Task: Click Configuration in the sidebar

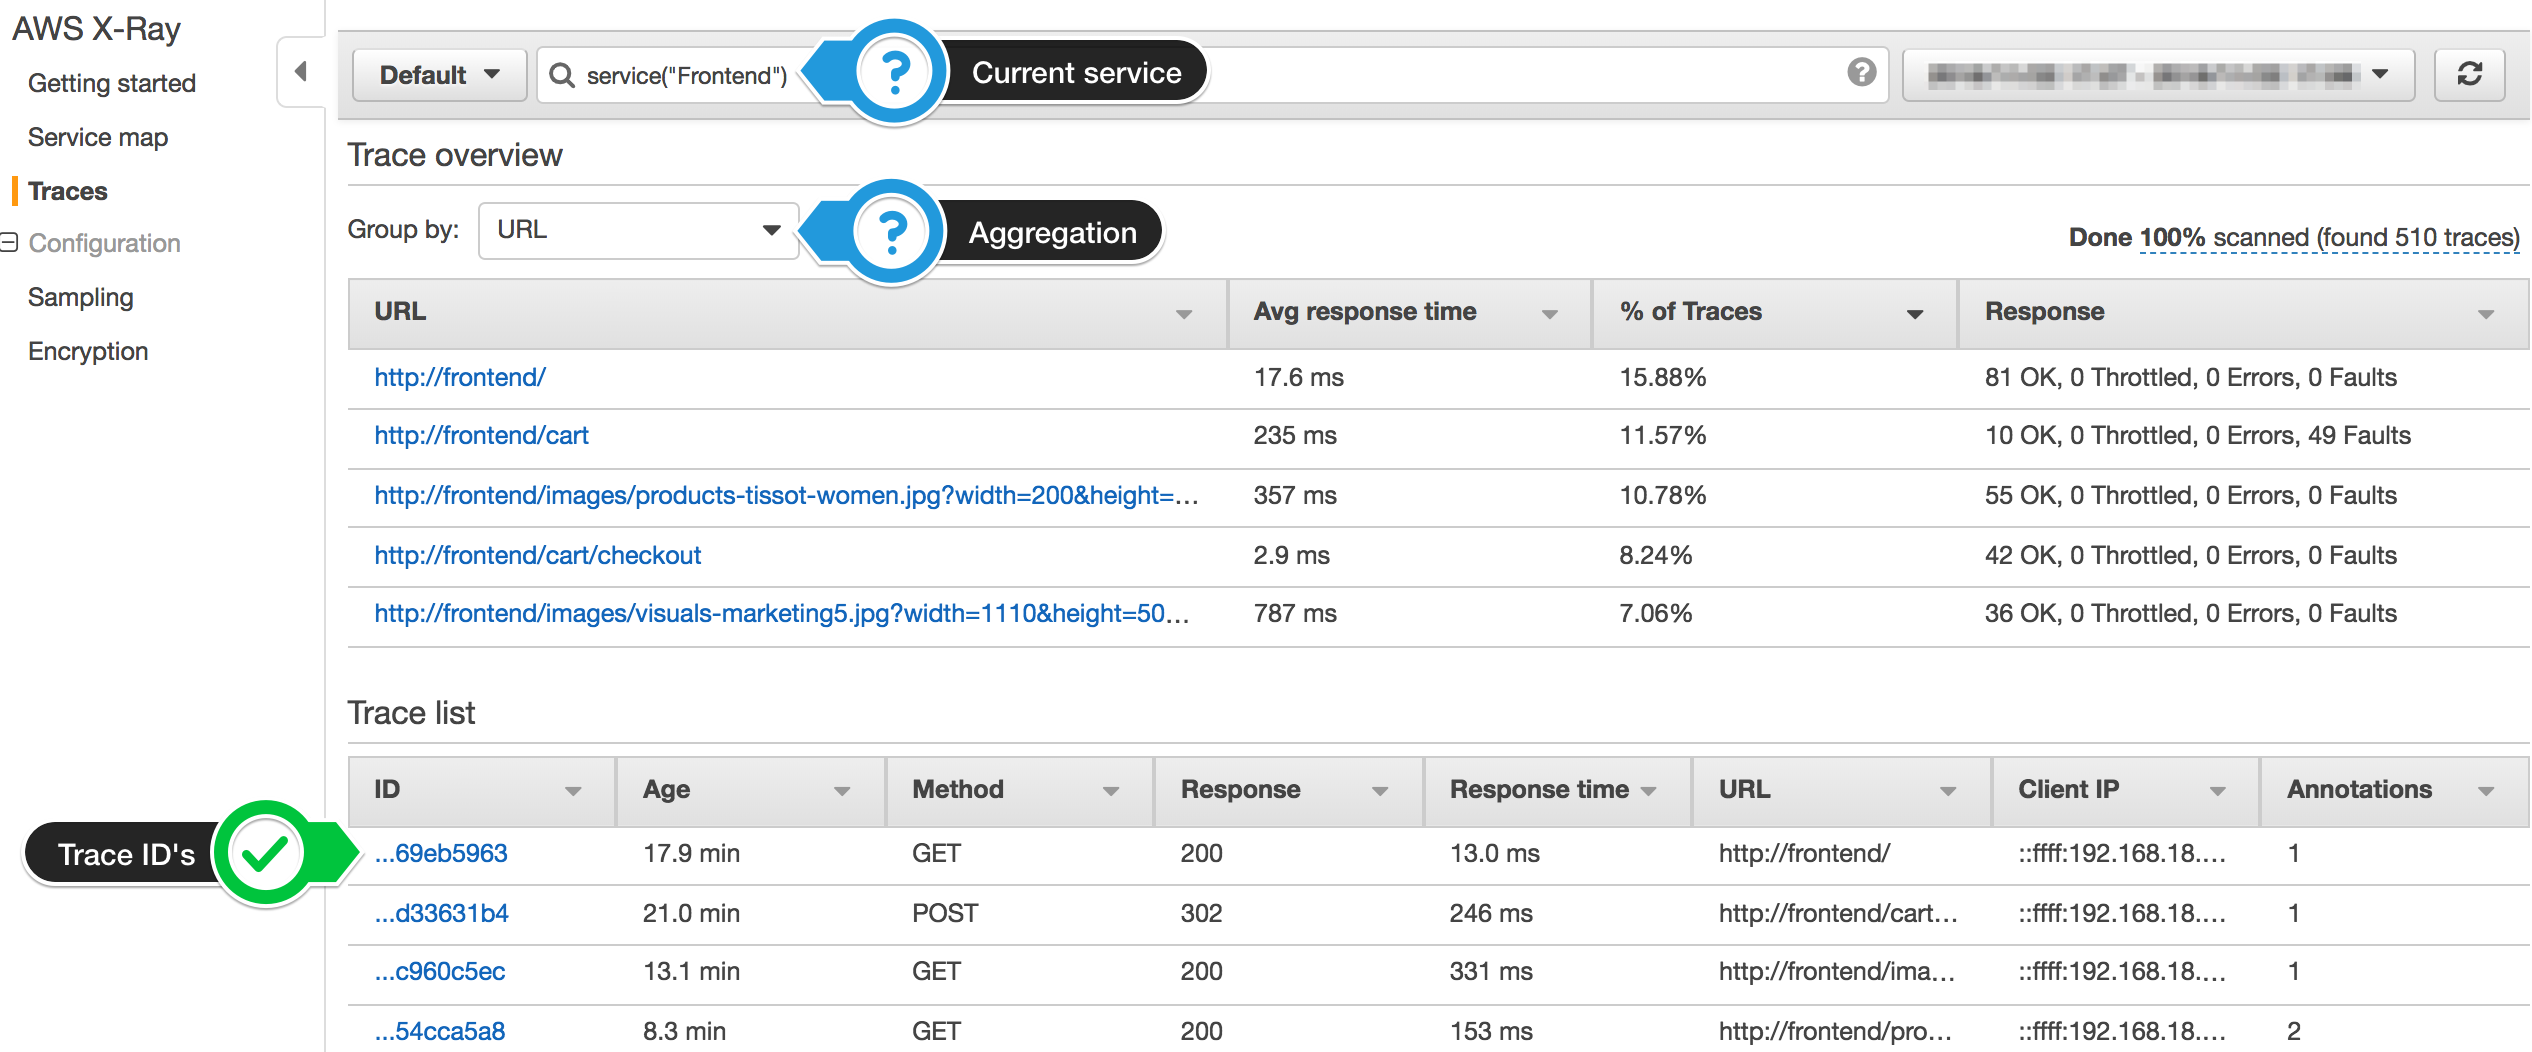Action: (105, 243)
